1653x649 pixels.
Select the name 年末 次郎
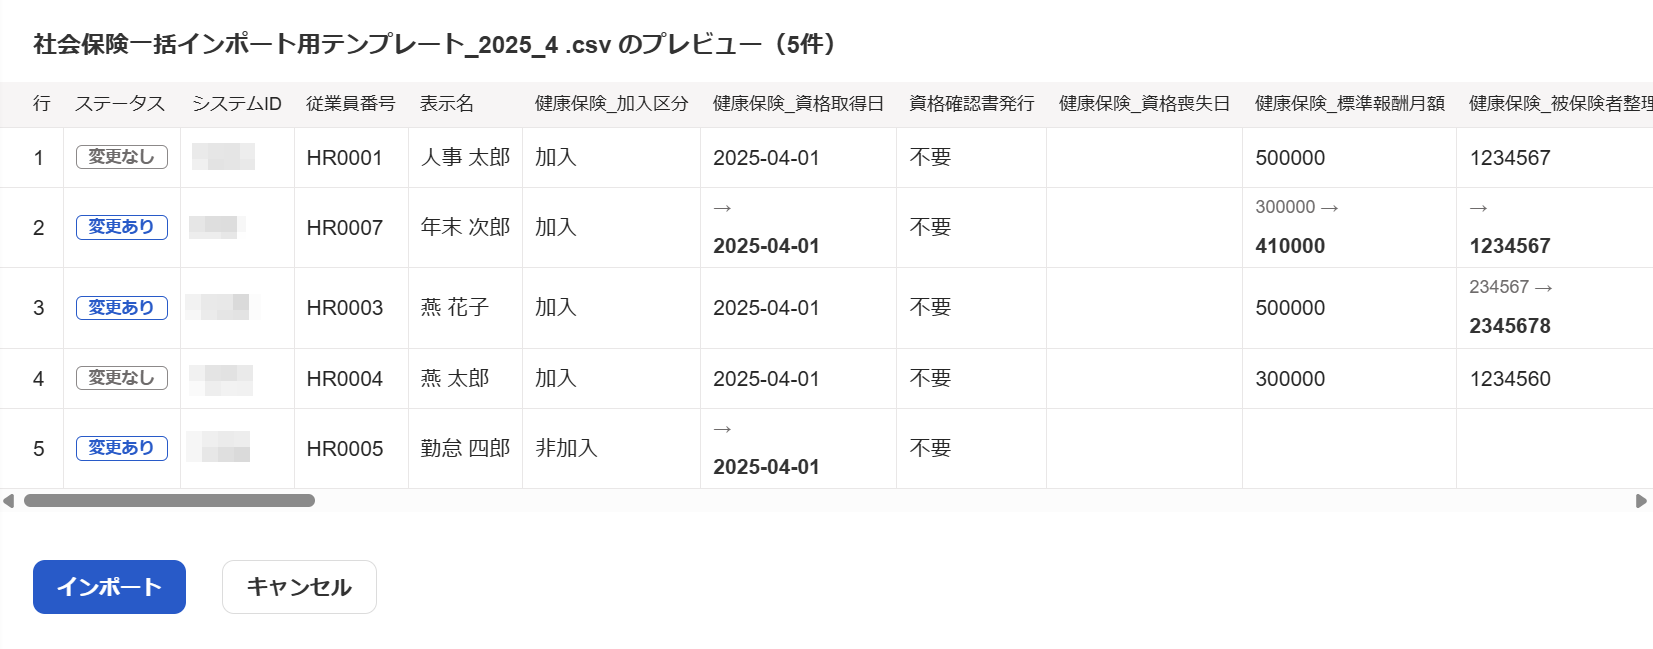click(465, 228)
